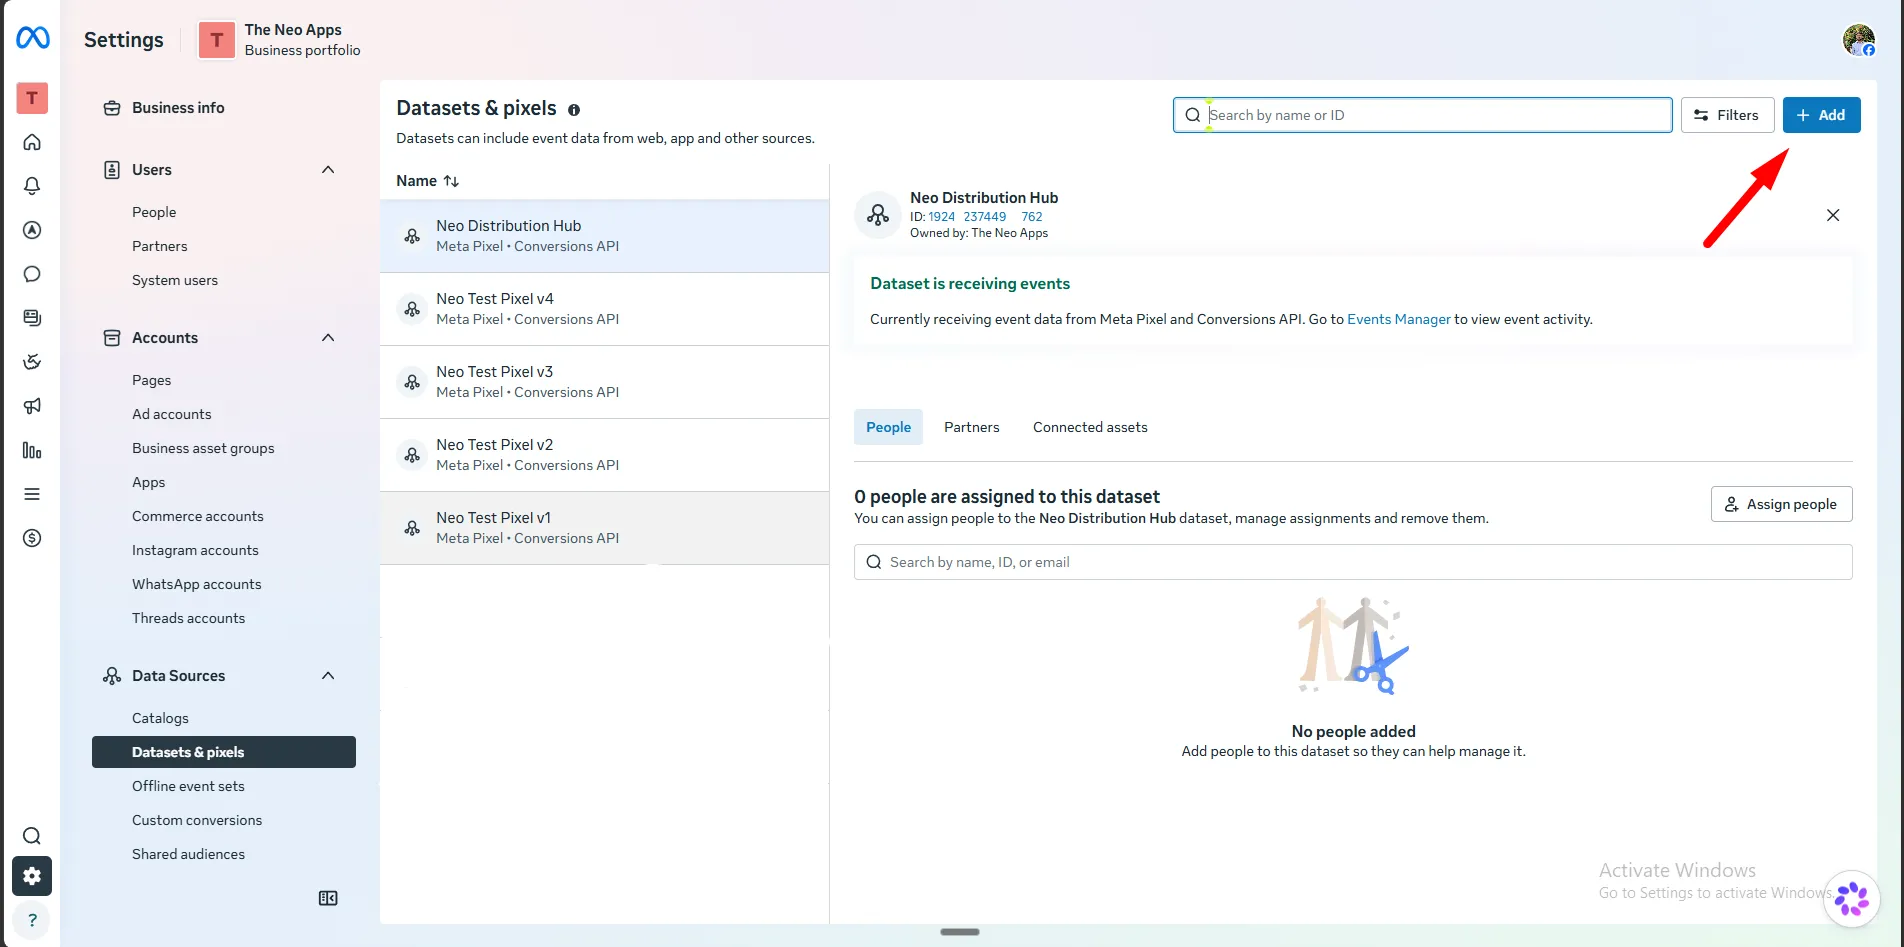This screenshot has width=1904, height=947.
Task: Sort datasets by the Name column arrows
Action: pyautogui.click(x=451, y=181)
